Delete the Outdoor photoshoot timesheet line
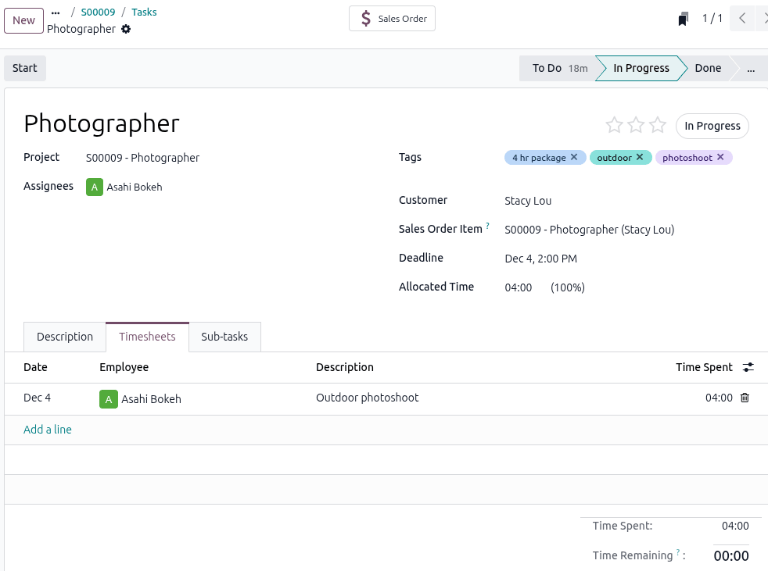This screenshot has height=571, width=768. (744, 398)
